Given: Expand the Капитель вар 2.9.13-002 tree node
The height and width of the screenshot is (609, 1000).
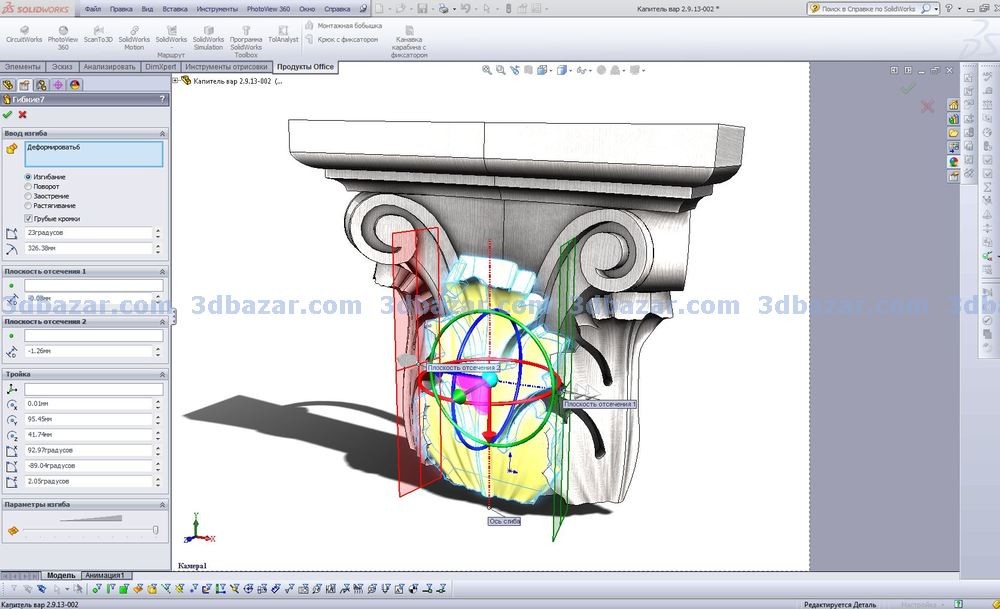Looking at the screenshot, I should [176, 81].
